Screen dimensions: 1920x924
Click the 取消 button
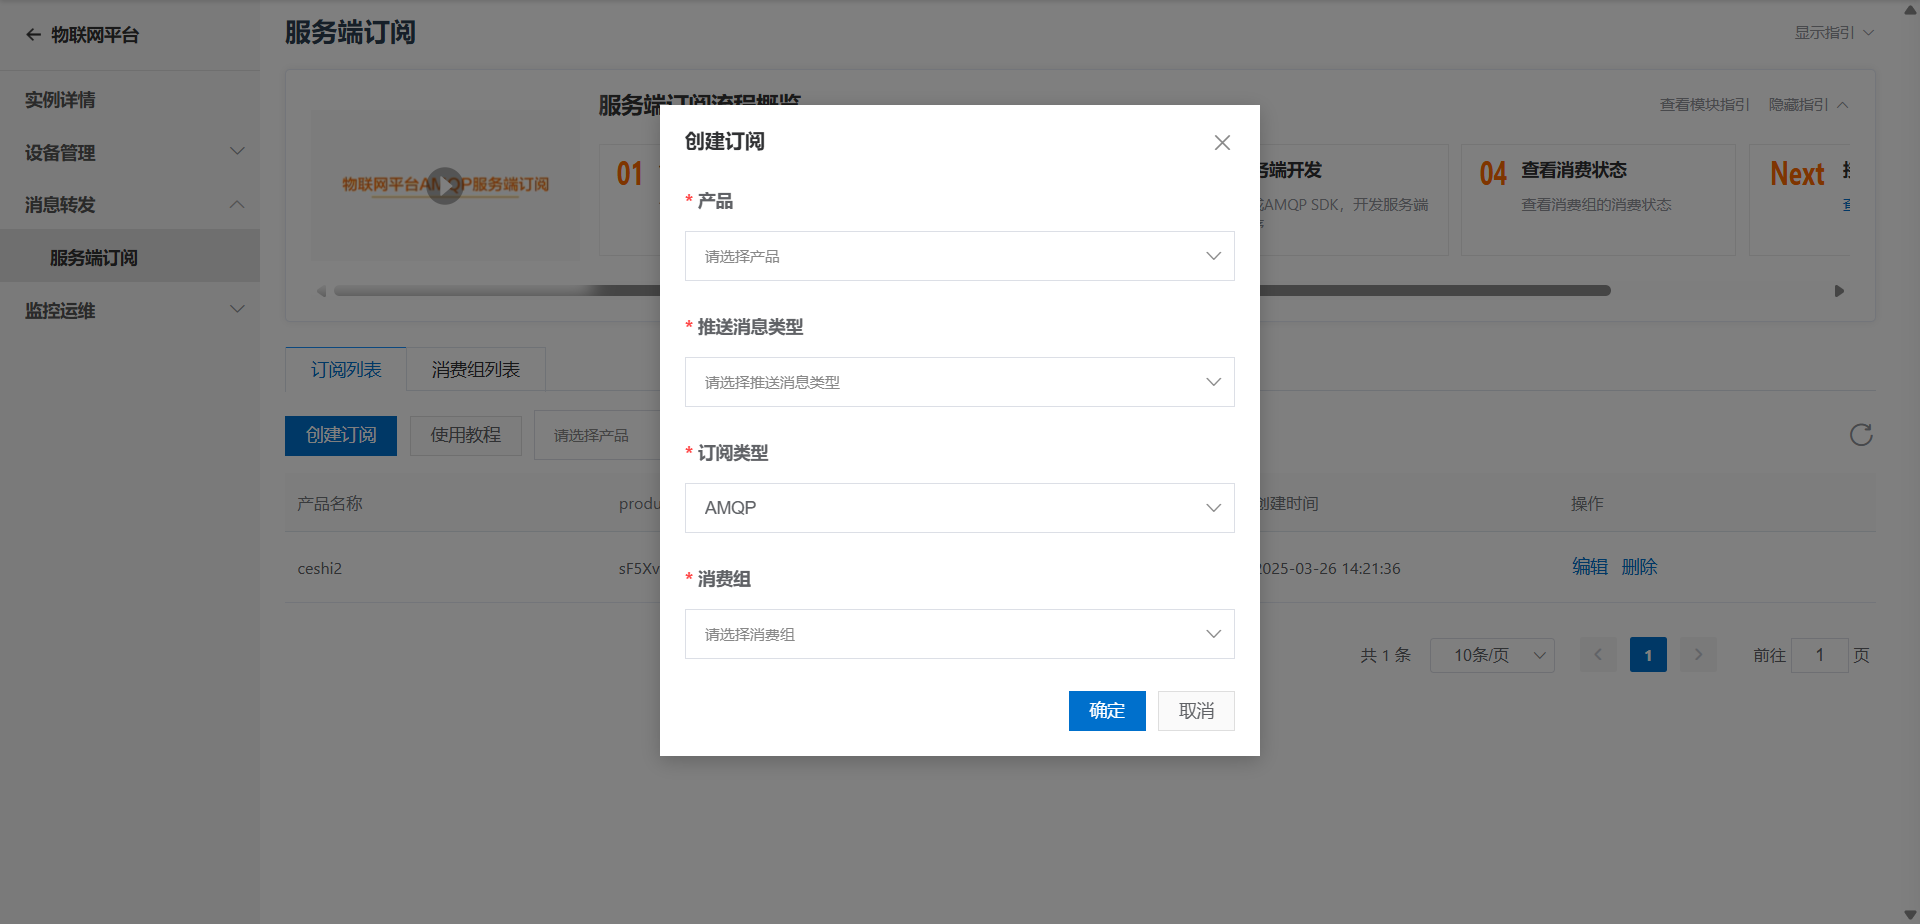[1196, 711]
